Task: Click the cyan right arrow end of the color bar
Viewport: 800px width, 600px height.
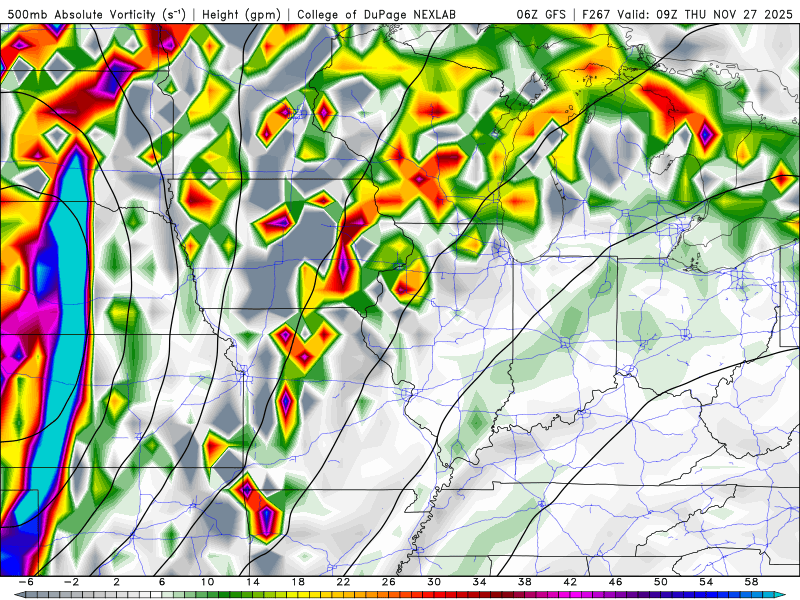Action: coord(781,595)
